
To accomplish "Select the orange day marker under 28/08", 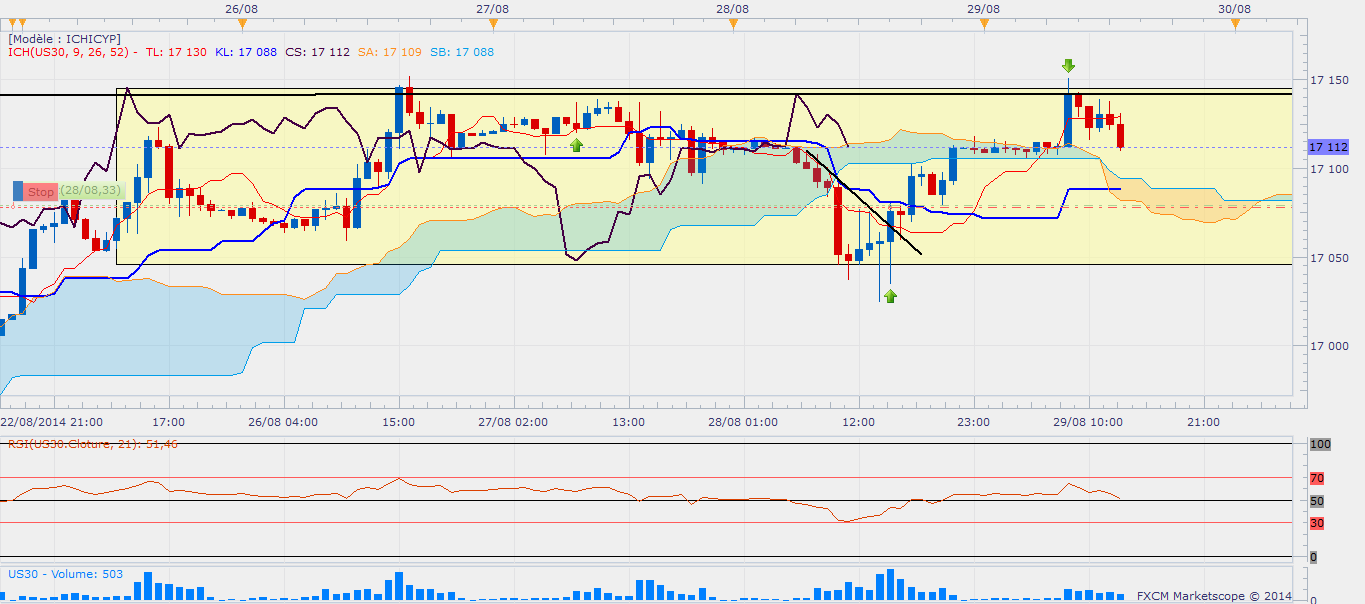I will click(734, 22).
